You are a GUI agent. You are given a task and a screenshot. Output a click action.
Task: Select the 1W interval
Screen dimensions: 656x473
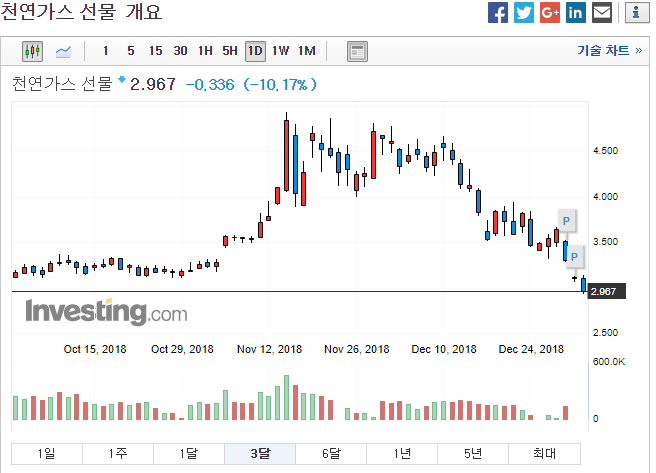point(281,51)
